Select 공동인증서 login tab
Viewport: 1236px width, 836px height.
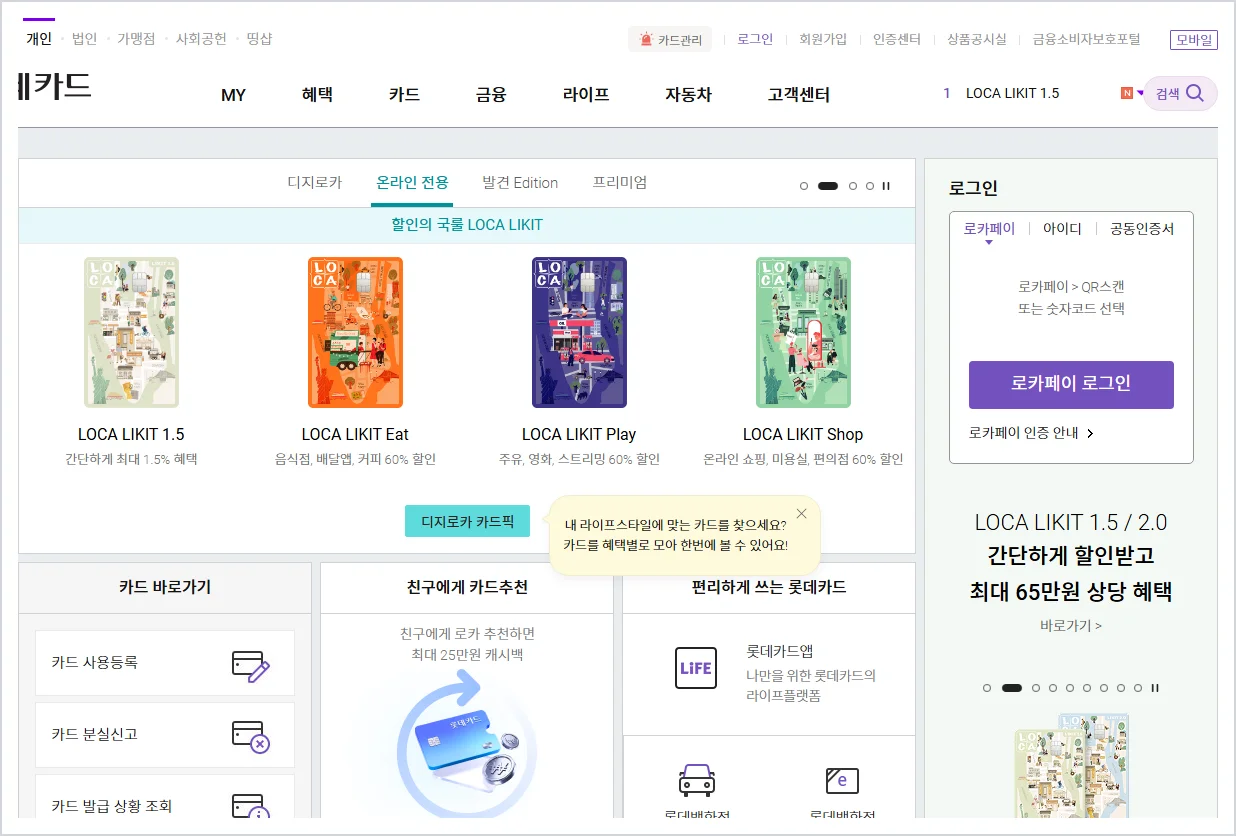(x=1142, y=228)
